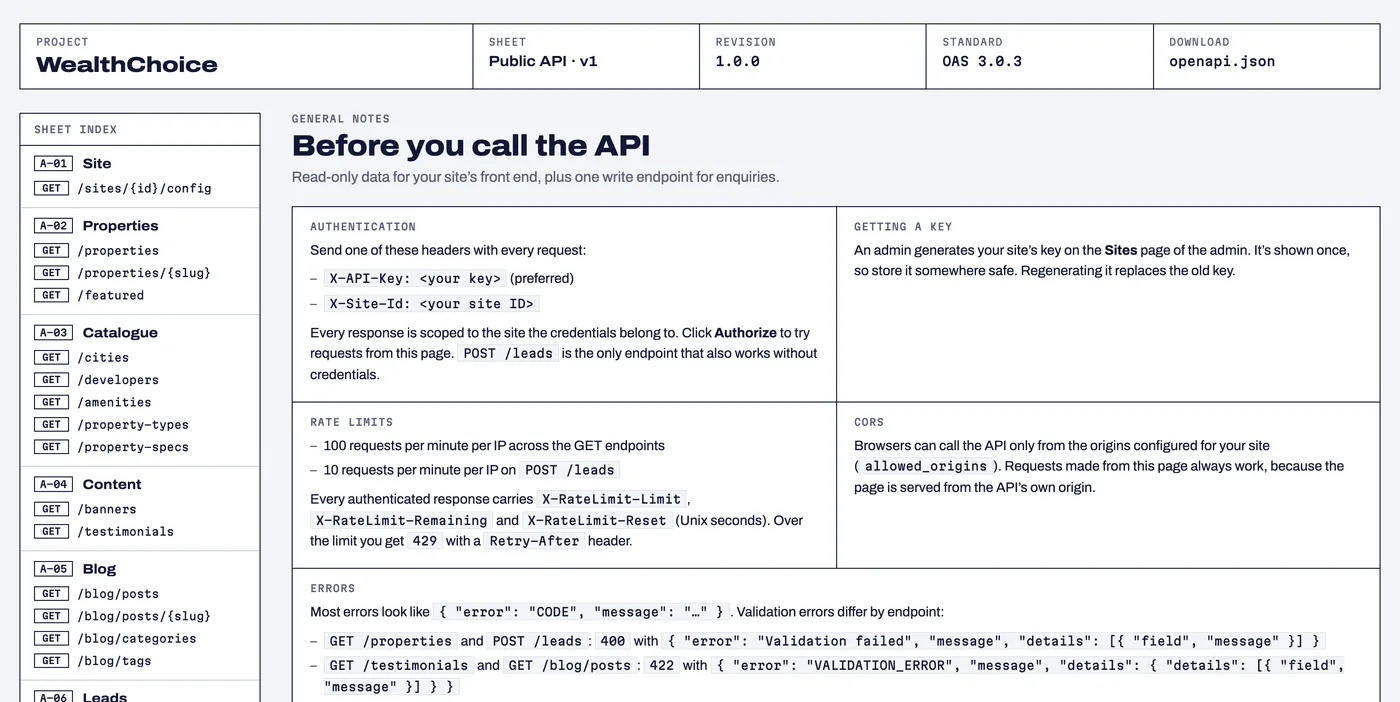1400x702 pixels.
Task: Jump to A-01 Site section
Action: pyautogui.click(x=73, y=163)
